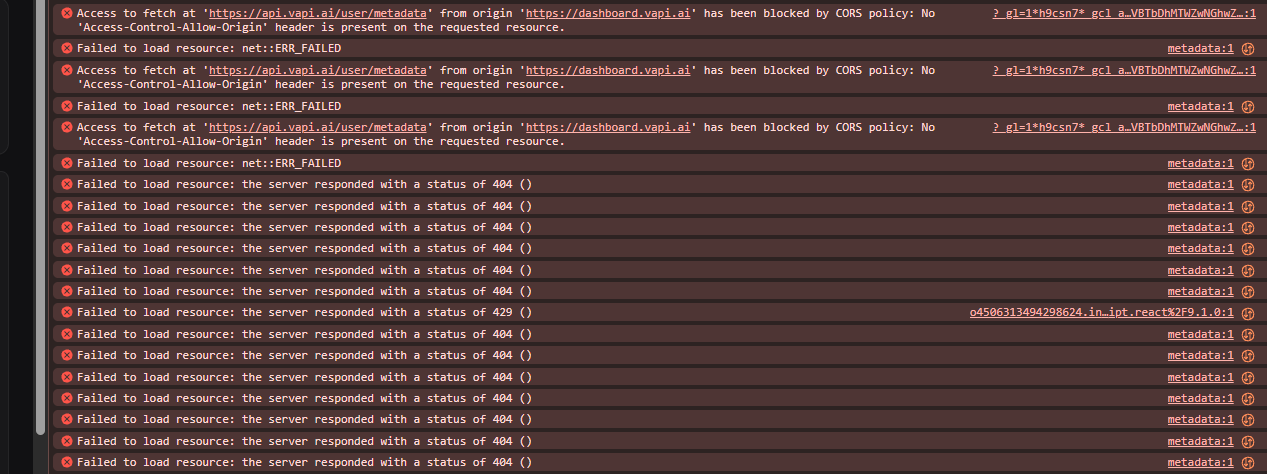Viewport: 1267px width, 474px height.
Task: Open api.vapi.ai/user/metadata URL in the first CORS error
Action: pos(320,13)
